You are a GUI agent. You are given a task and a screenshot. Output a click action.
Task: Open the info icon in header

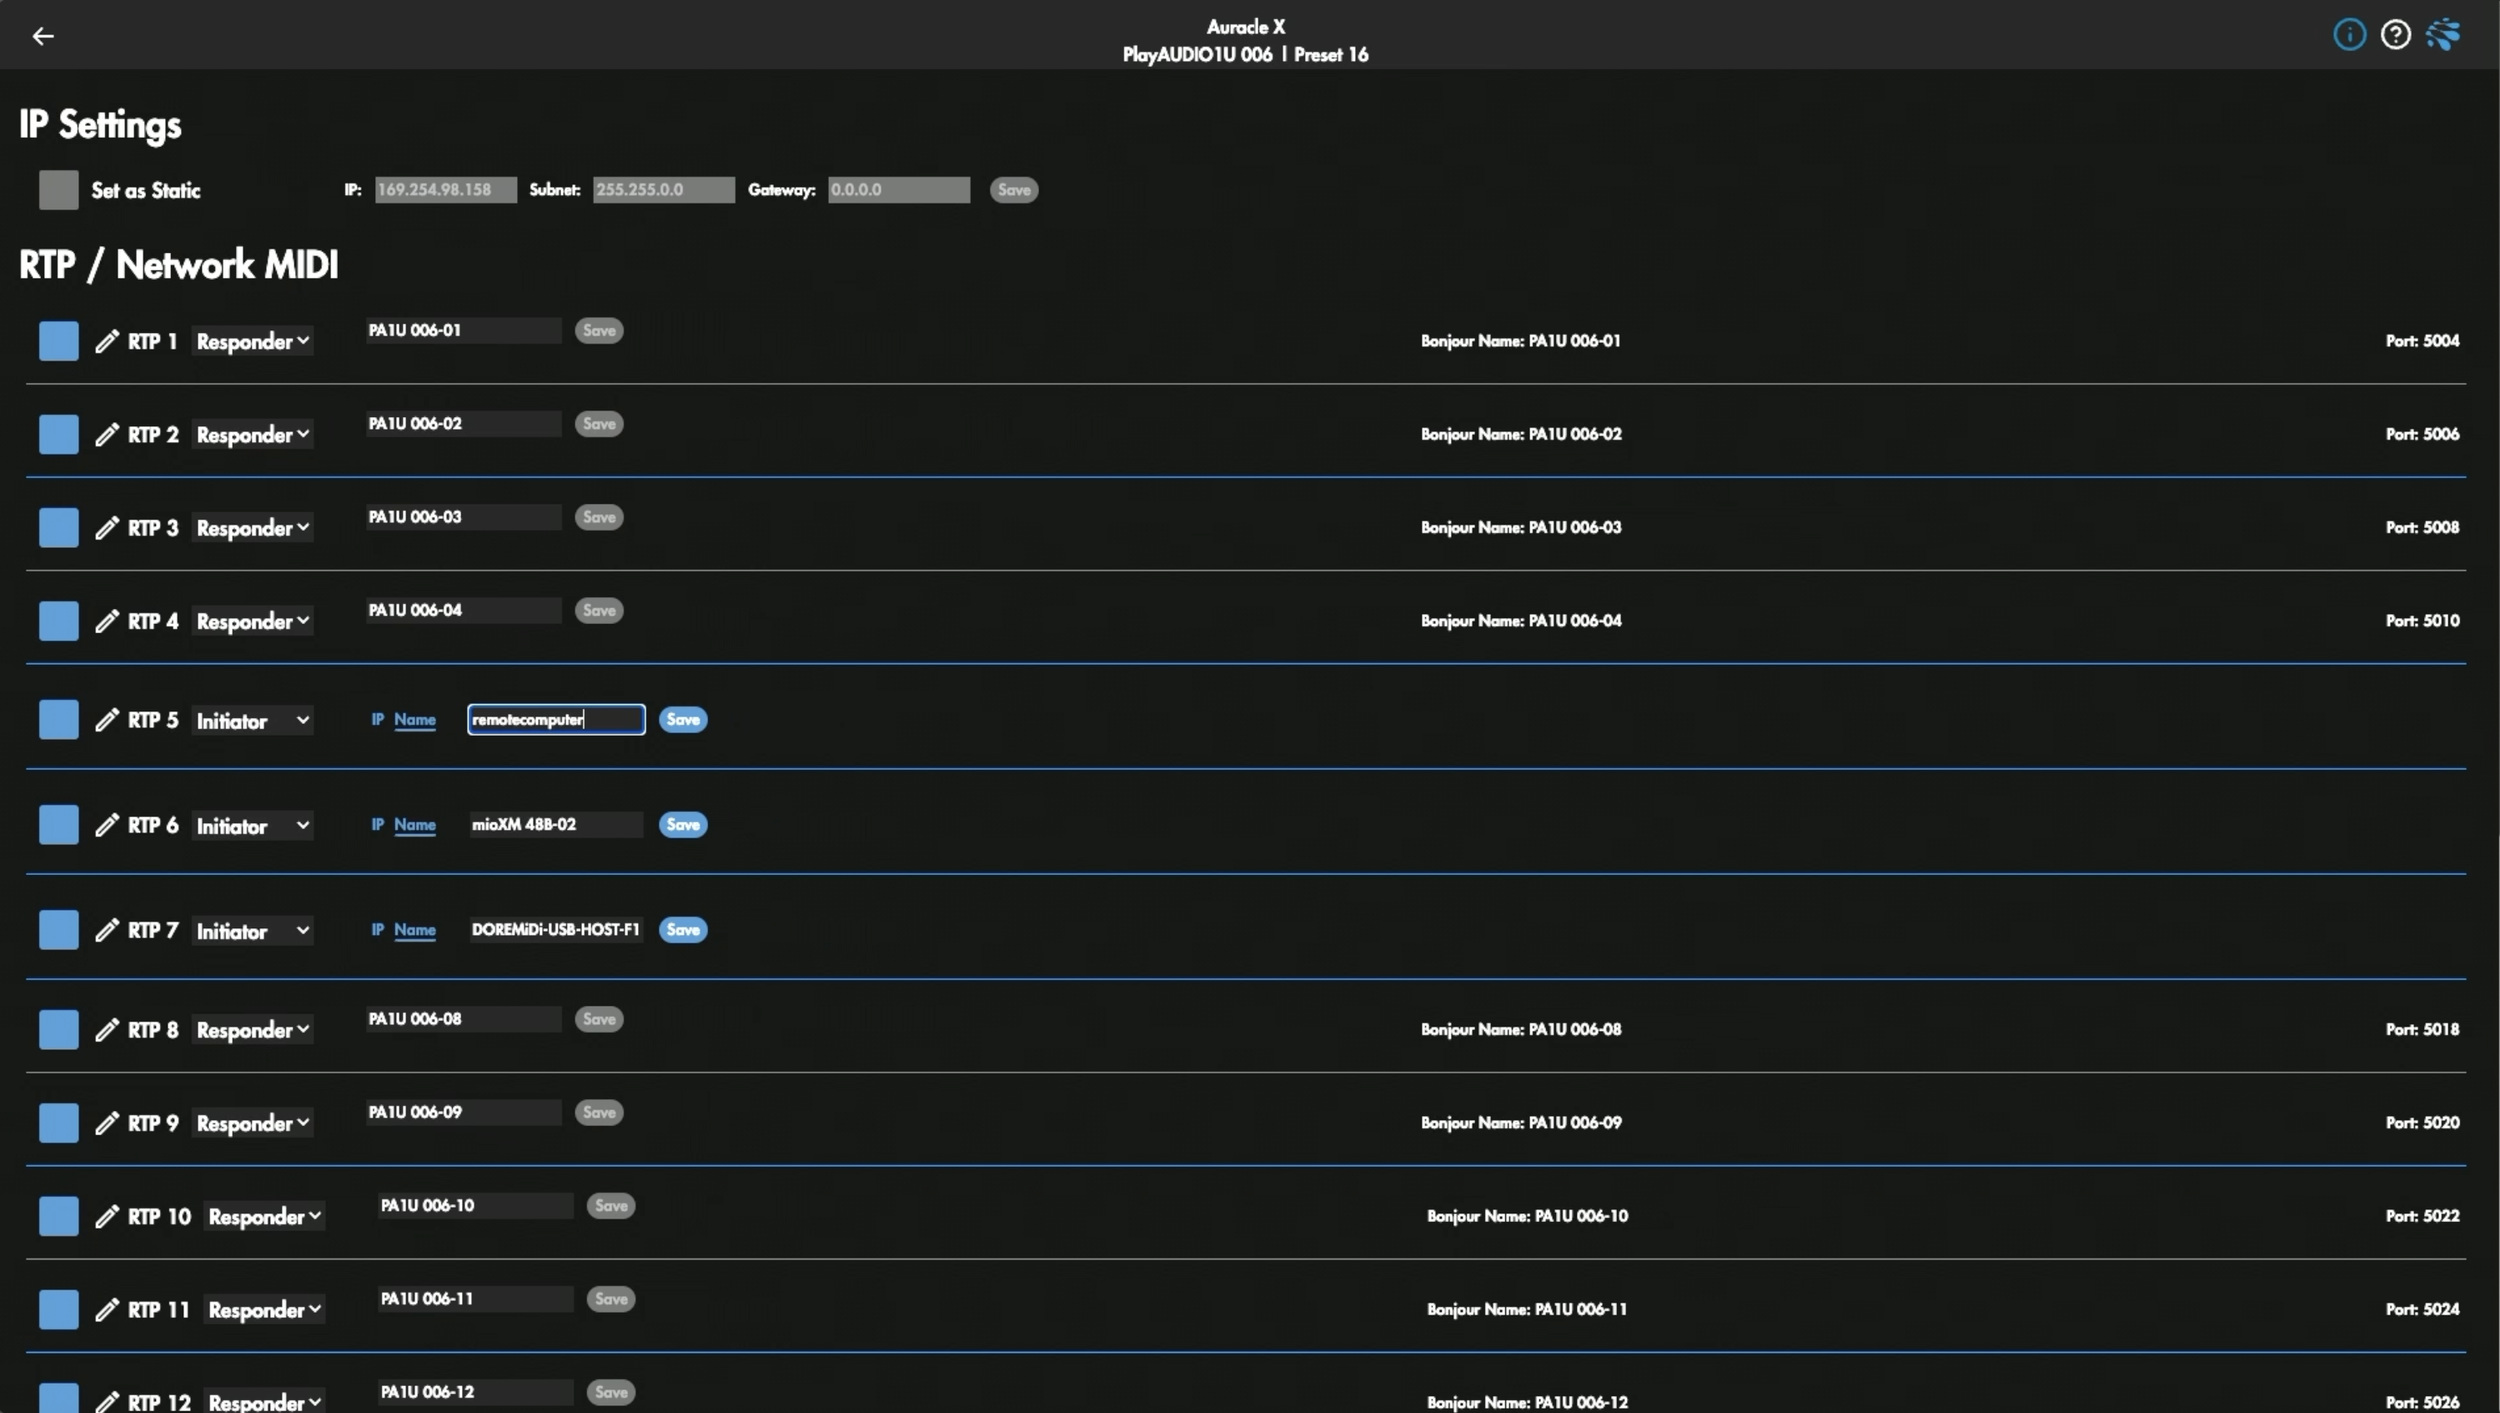(2349, 35)
